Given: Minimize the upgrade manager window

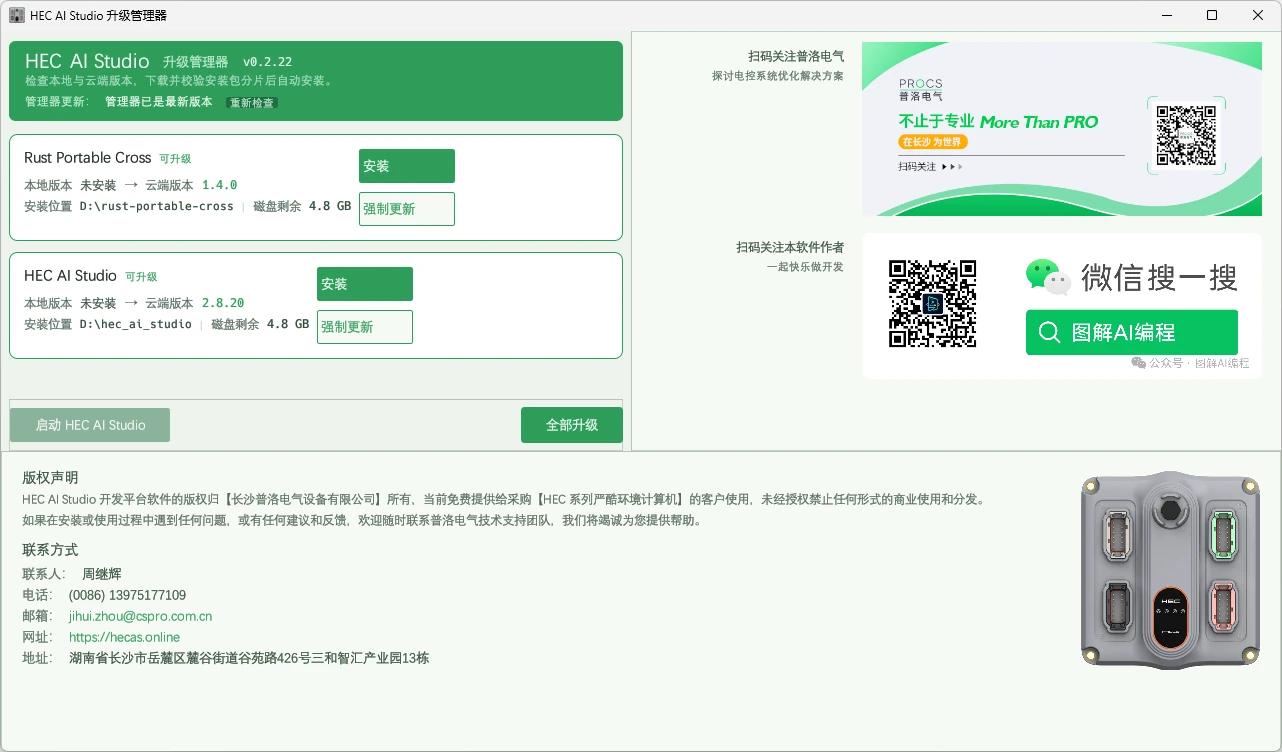Looking at the screenshot, I should (x=1166, y=15).
